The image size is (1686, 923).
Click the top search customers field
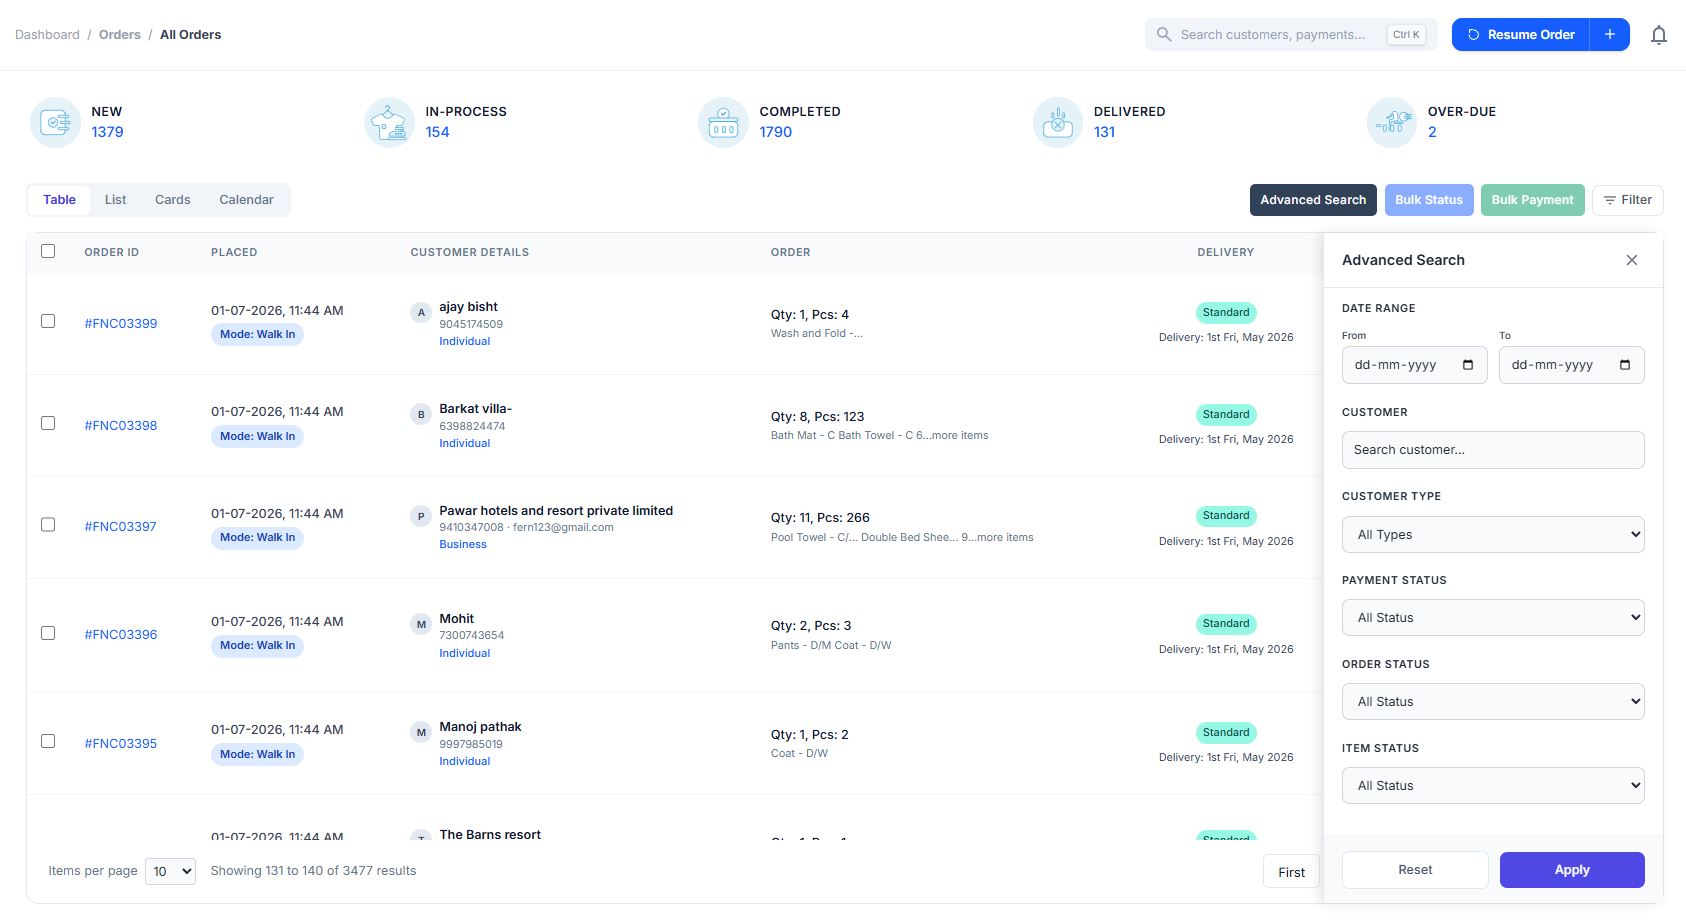tap(1291, 35)
